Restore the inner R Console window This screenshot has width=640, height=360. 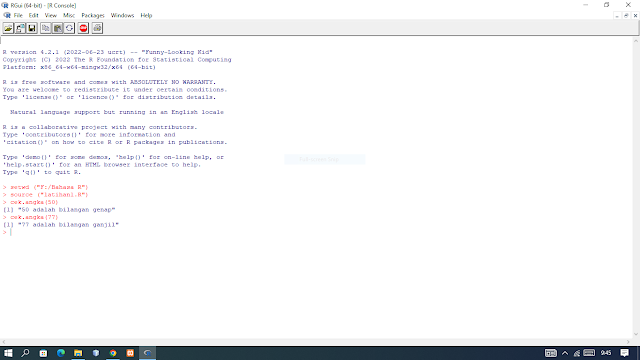coord(626,16)
